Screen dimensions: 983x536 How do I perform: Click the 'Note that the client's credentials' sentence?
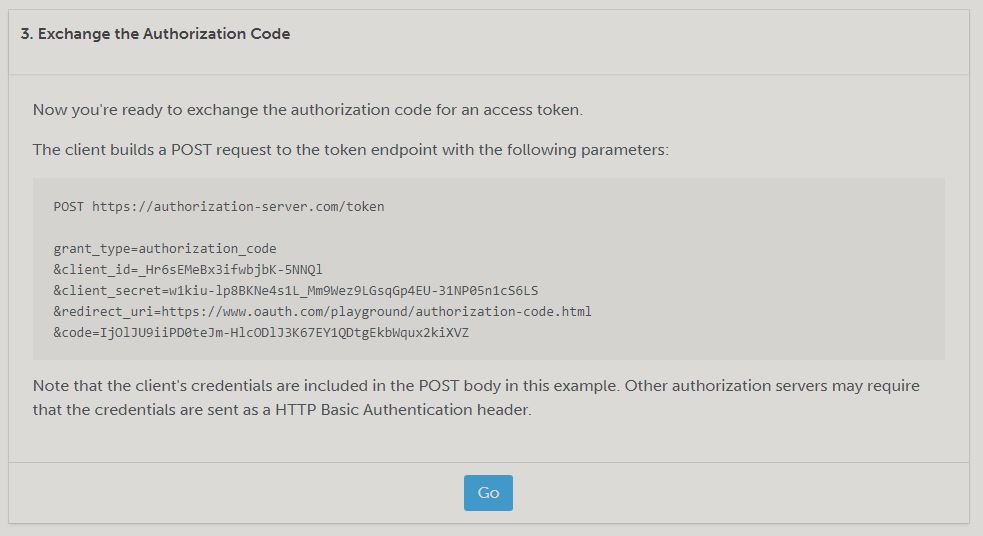[300, 386]
